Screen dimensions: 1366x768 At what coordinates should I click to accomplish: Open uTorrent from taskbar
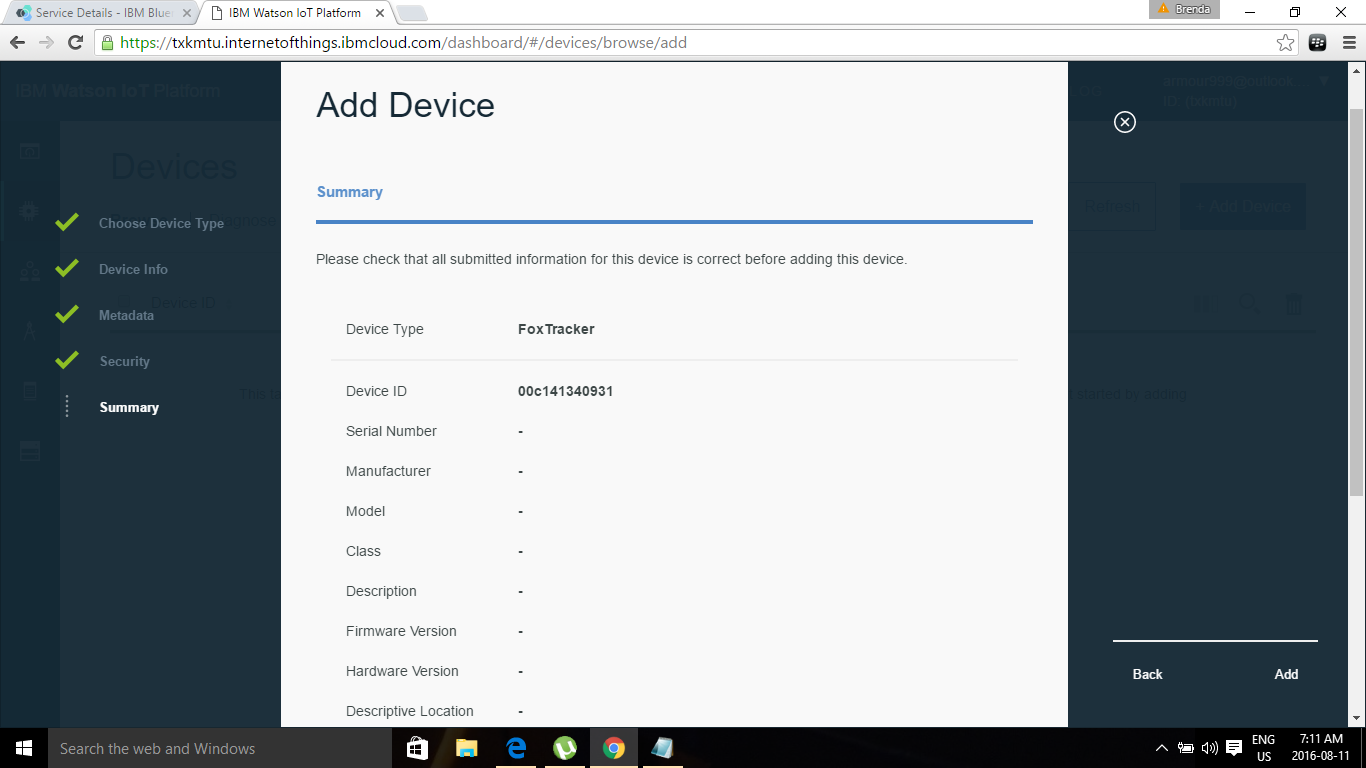coord(565,748)
